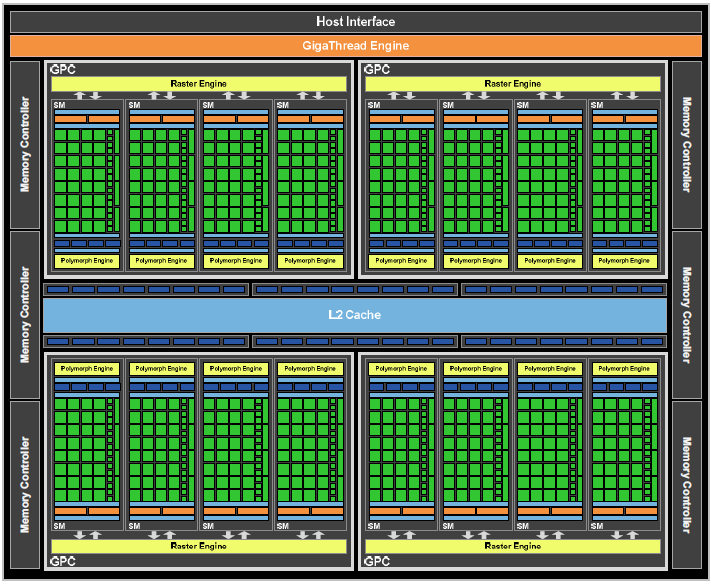The image size is (713, 582).
Task: Select the middle-right Memory Controller block
Action: point(686,315)
